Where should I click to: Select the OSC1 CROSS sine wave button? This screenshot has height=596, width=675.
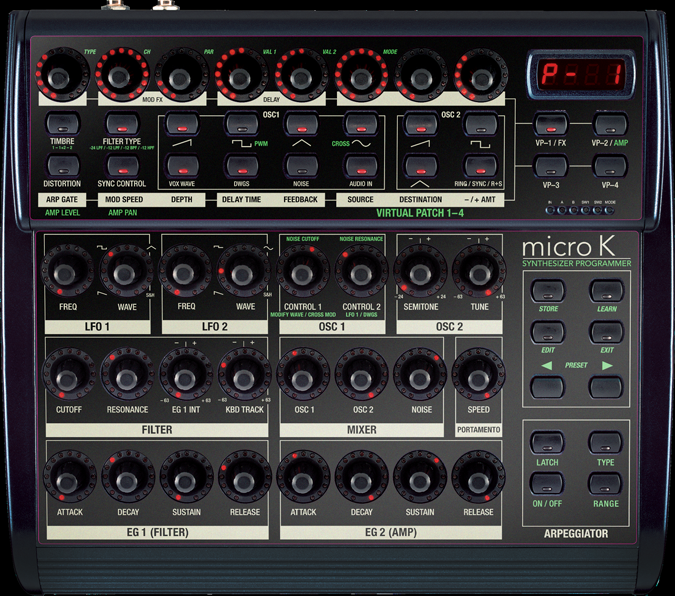360,124
